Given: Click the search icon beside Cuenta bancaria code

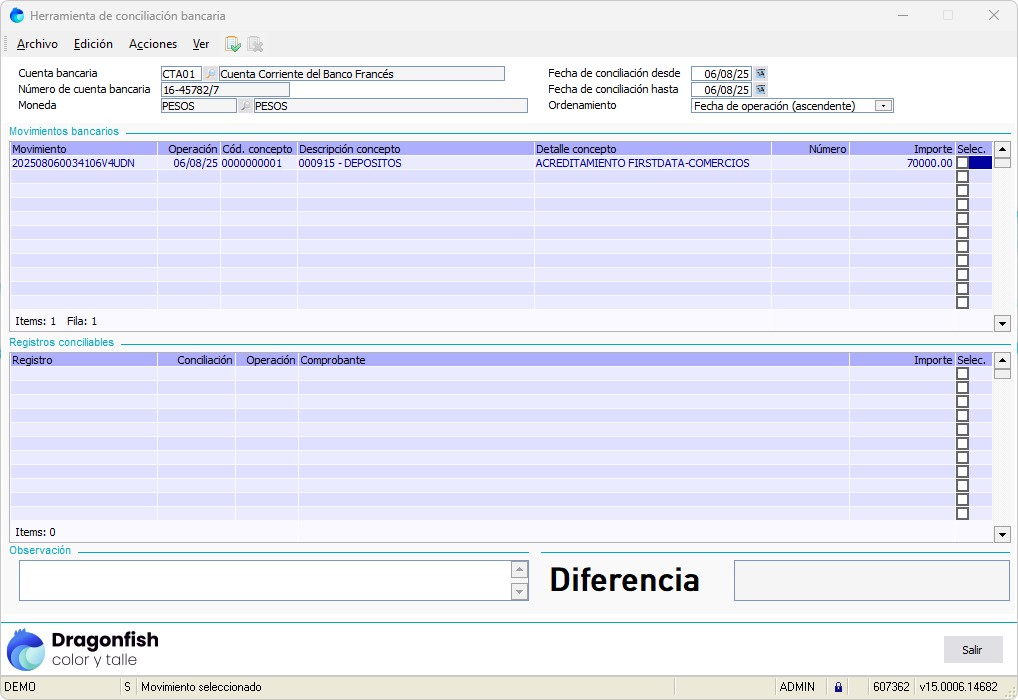Looking at the screenshot, I should (210, 74).
